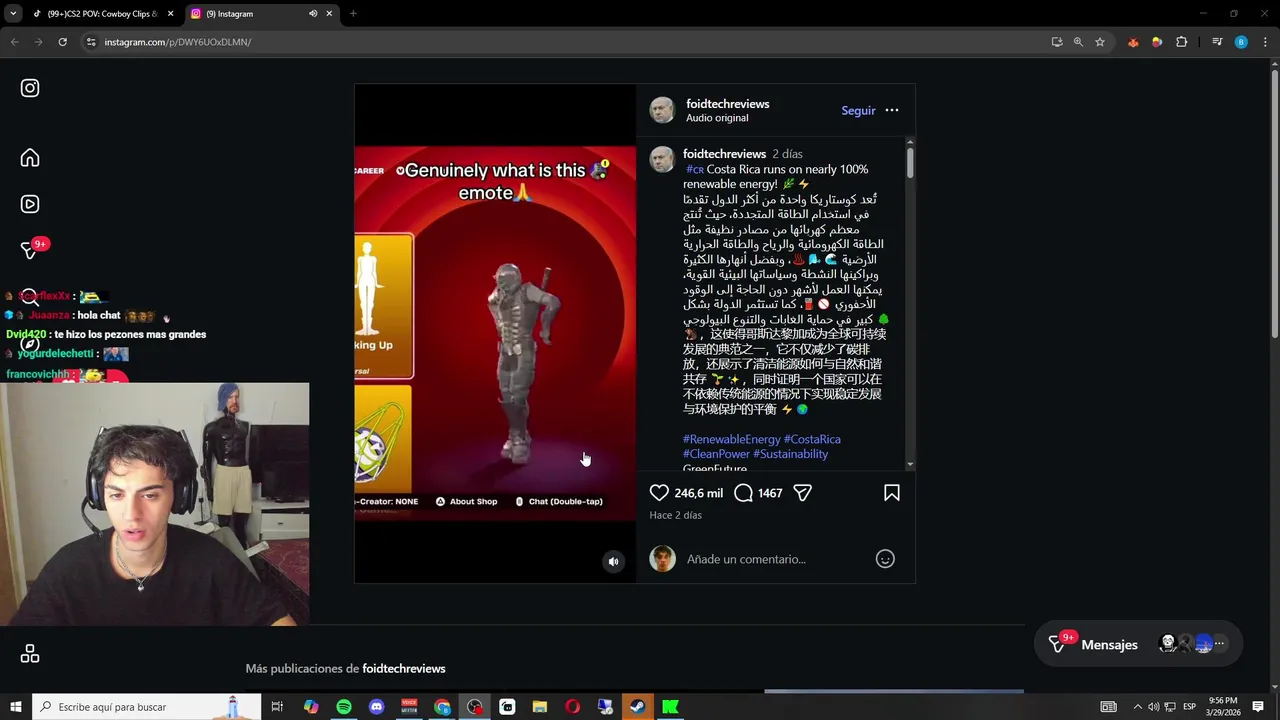Image resolution: width=1280 pixels, height=720 pixels.
Task: Open the Audio original link
Action: click(x=717, y=118)
